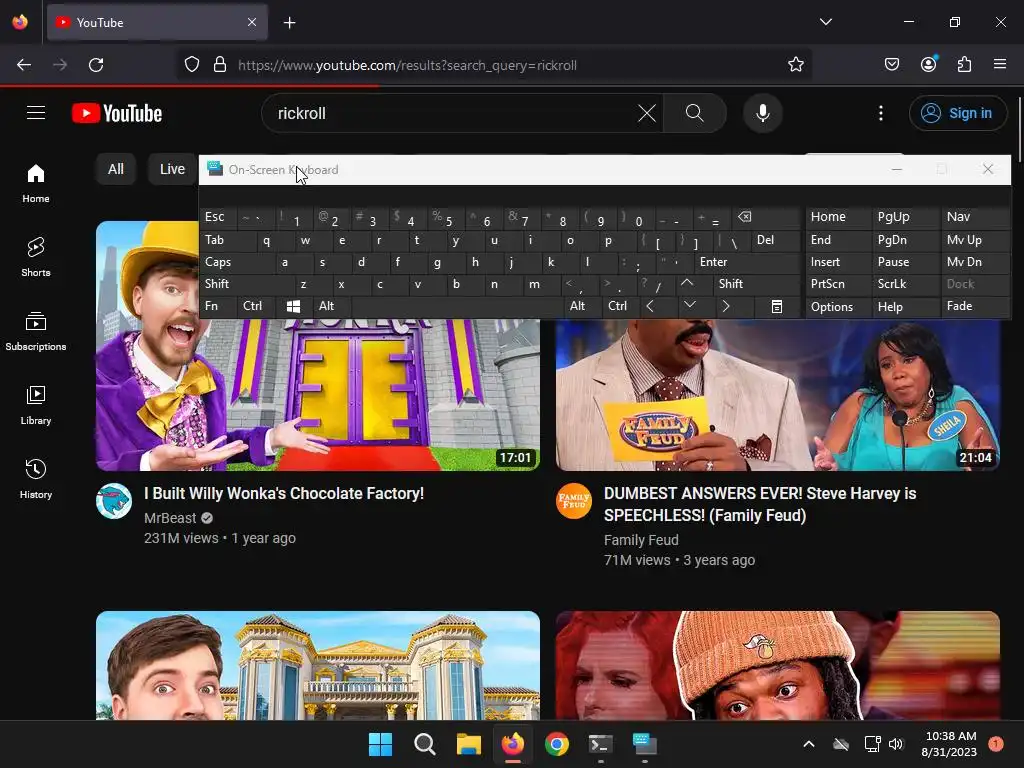The width and height of the screenshot is (1024, 768).
Task: Click Sign in button
Action: 958,113
